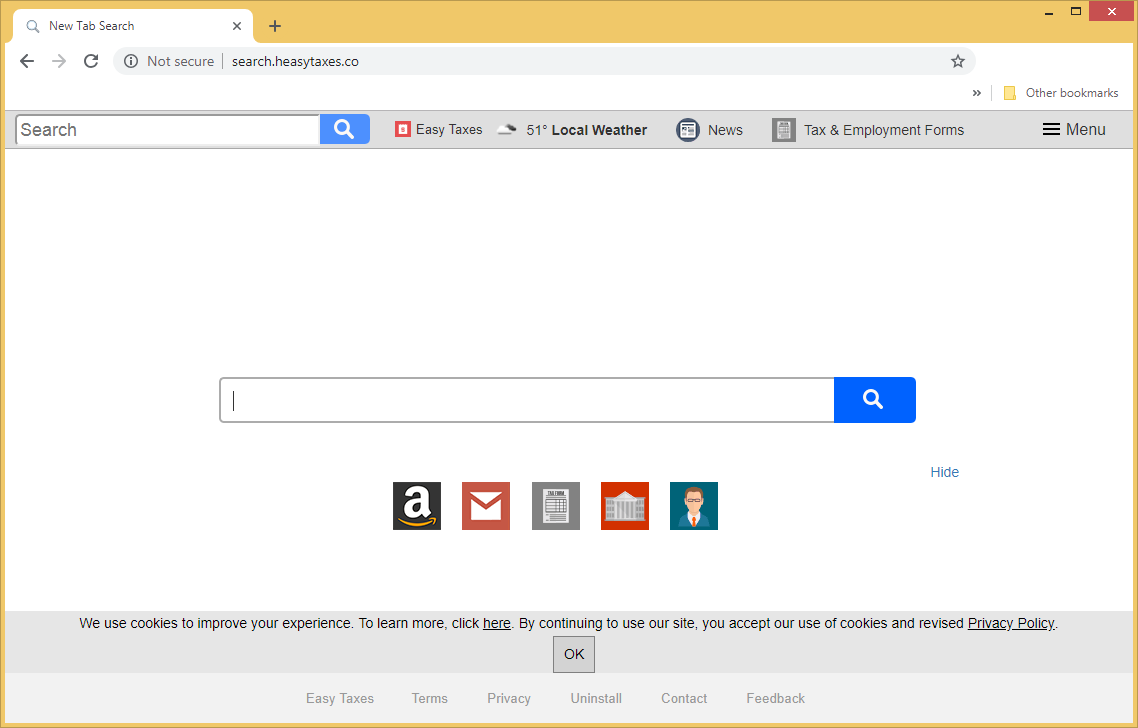Open the red government building shortcut
The image size is (1138, 728).
click(625, 506)
